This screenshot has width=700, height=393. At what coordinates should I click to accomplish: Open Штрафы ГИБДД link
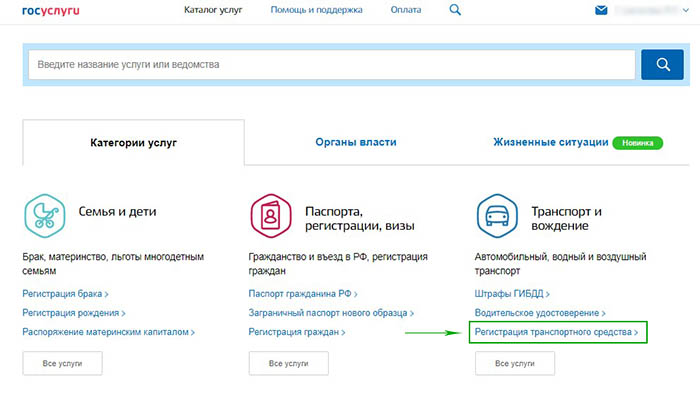512,294
